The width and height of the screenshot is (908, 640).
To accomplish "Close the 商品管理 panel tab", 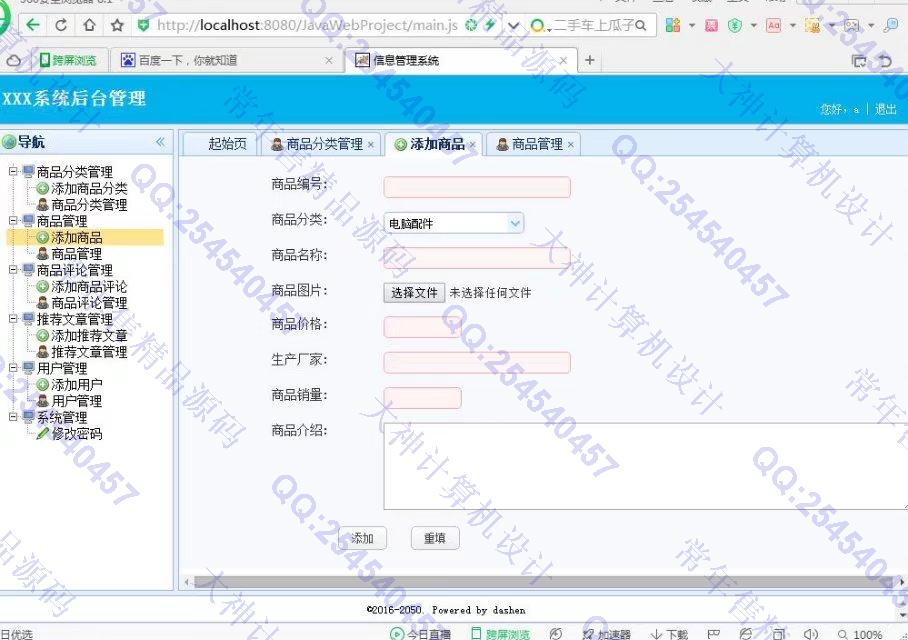I will pos(570,144).
